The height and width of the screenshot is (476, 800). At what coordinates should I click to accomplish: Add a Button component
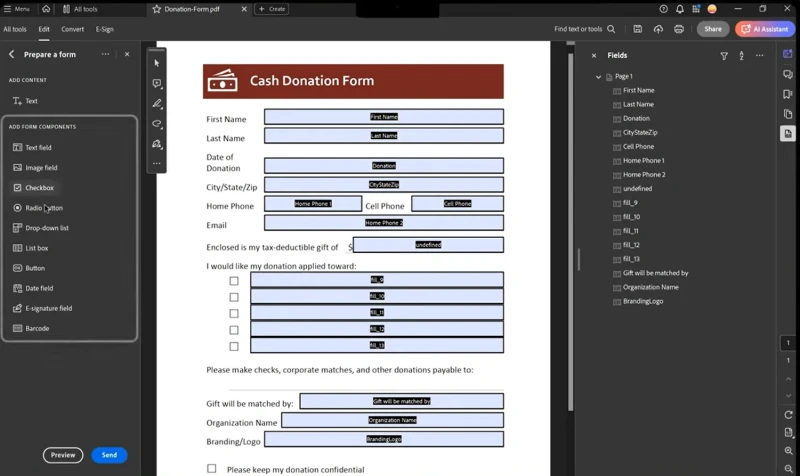[x=29, y=268]
